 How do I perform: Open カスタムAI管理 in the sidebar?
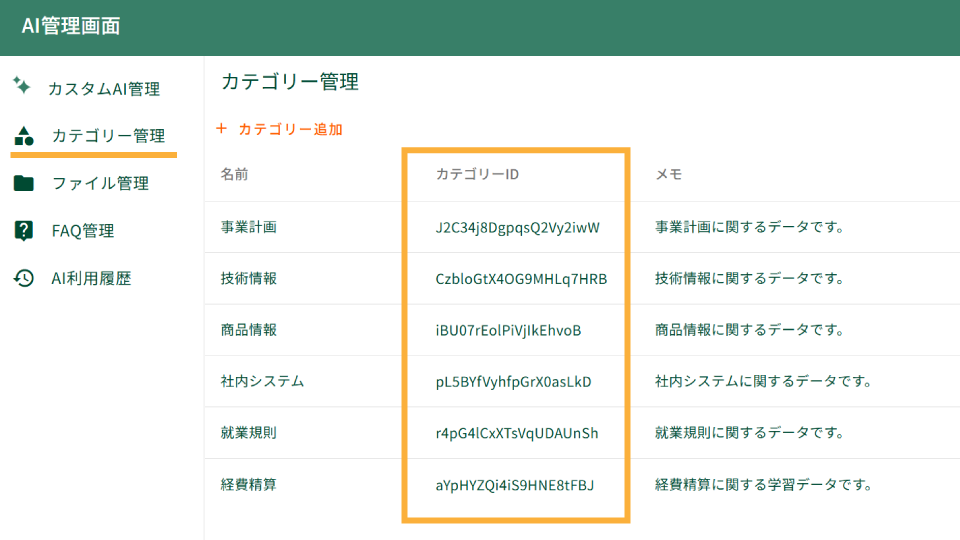pyautogui.click(x=103, y=89)
